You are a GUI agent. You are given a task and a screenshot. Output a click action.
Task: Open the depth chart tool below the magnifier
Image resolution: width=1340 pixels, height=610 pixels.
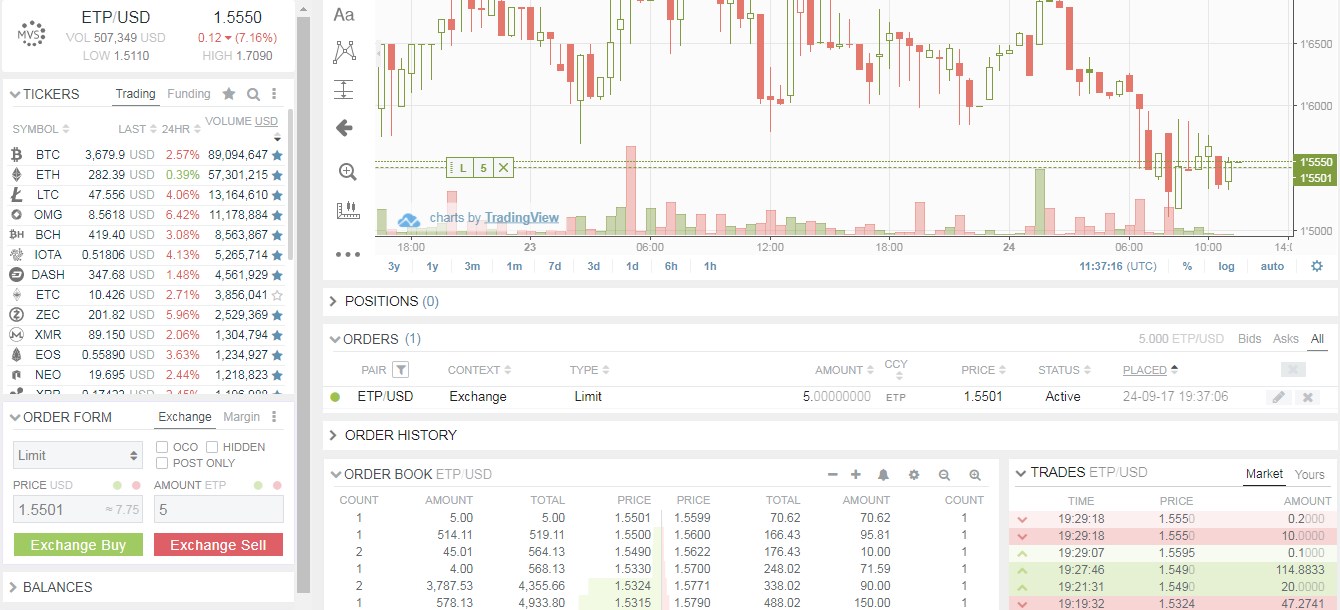[345, 210]
